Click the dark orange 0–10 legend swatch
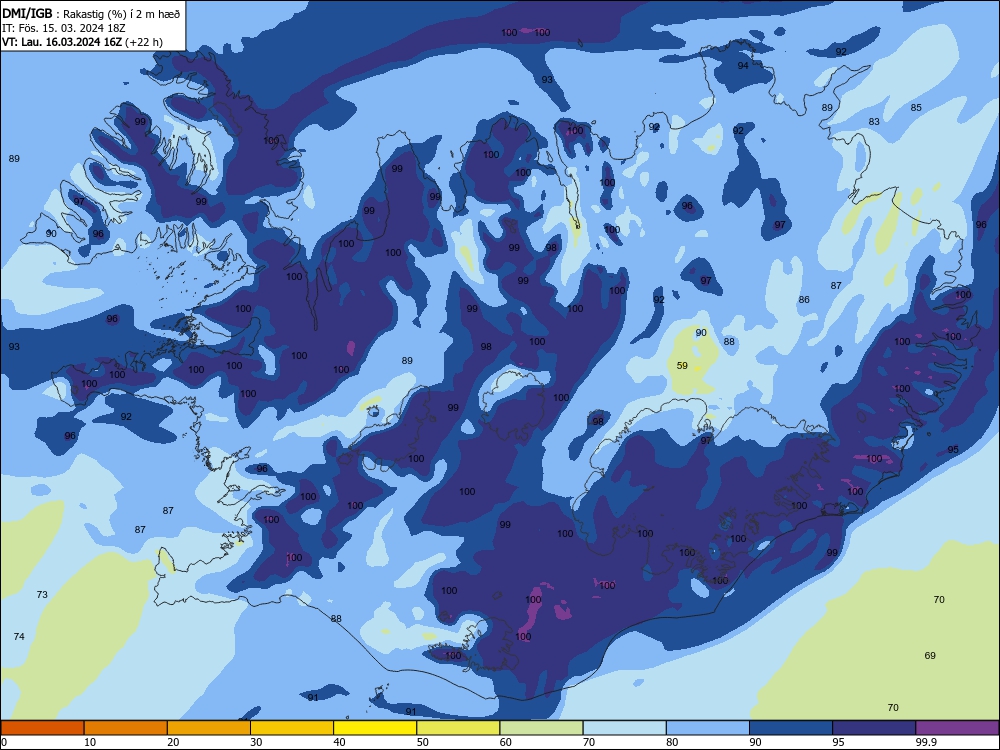The height and width of the screenshot is (750, 1000). [x=42, y=728]
